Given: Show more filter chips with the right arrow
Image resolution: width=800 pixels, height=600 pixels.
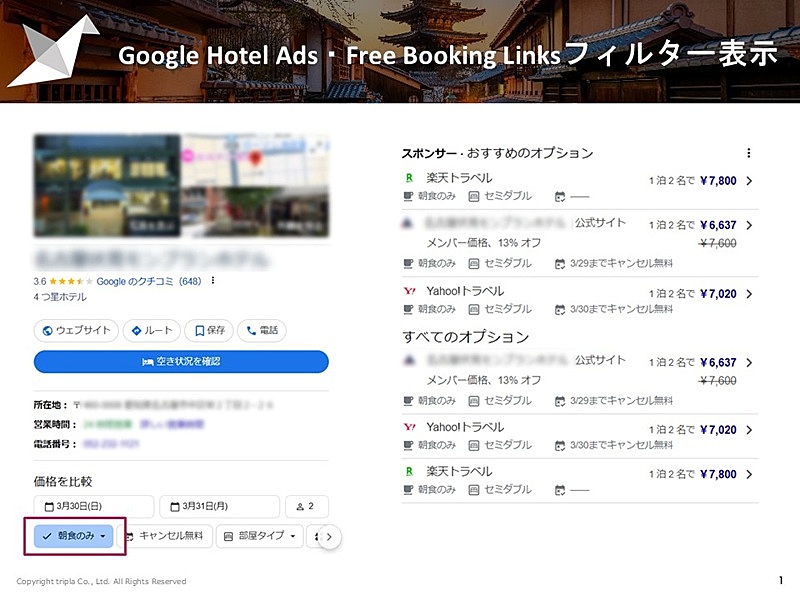Looking at the screenshot, I should click(329, 537).
